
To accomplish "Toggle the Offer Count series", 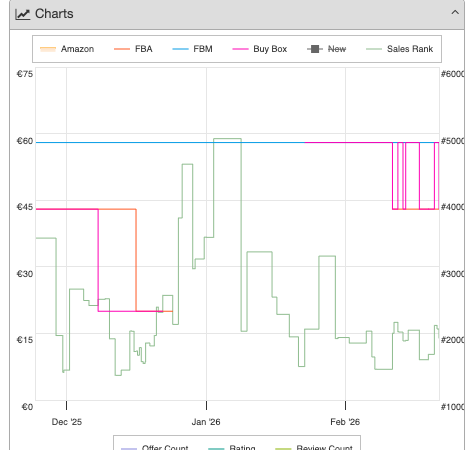I will [155, 447].
